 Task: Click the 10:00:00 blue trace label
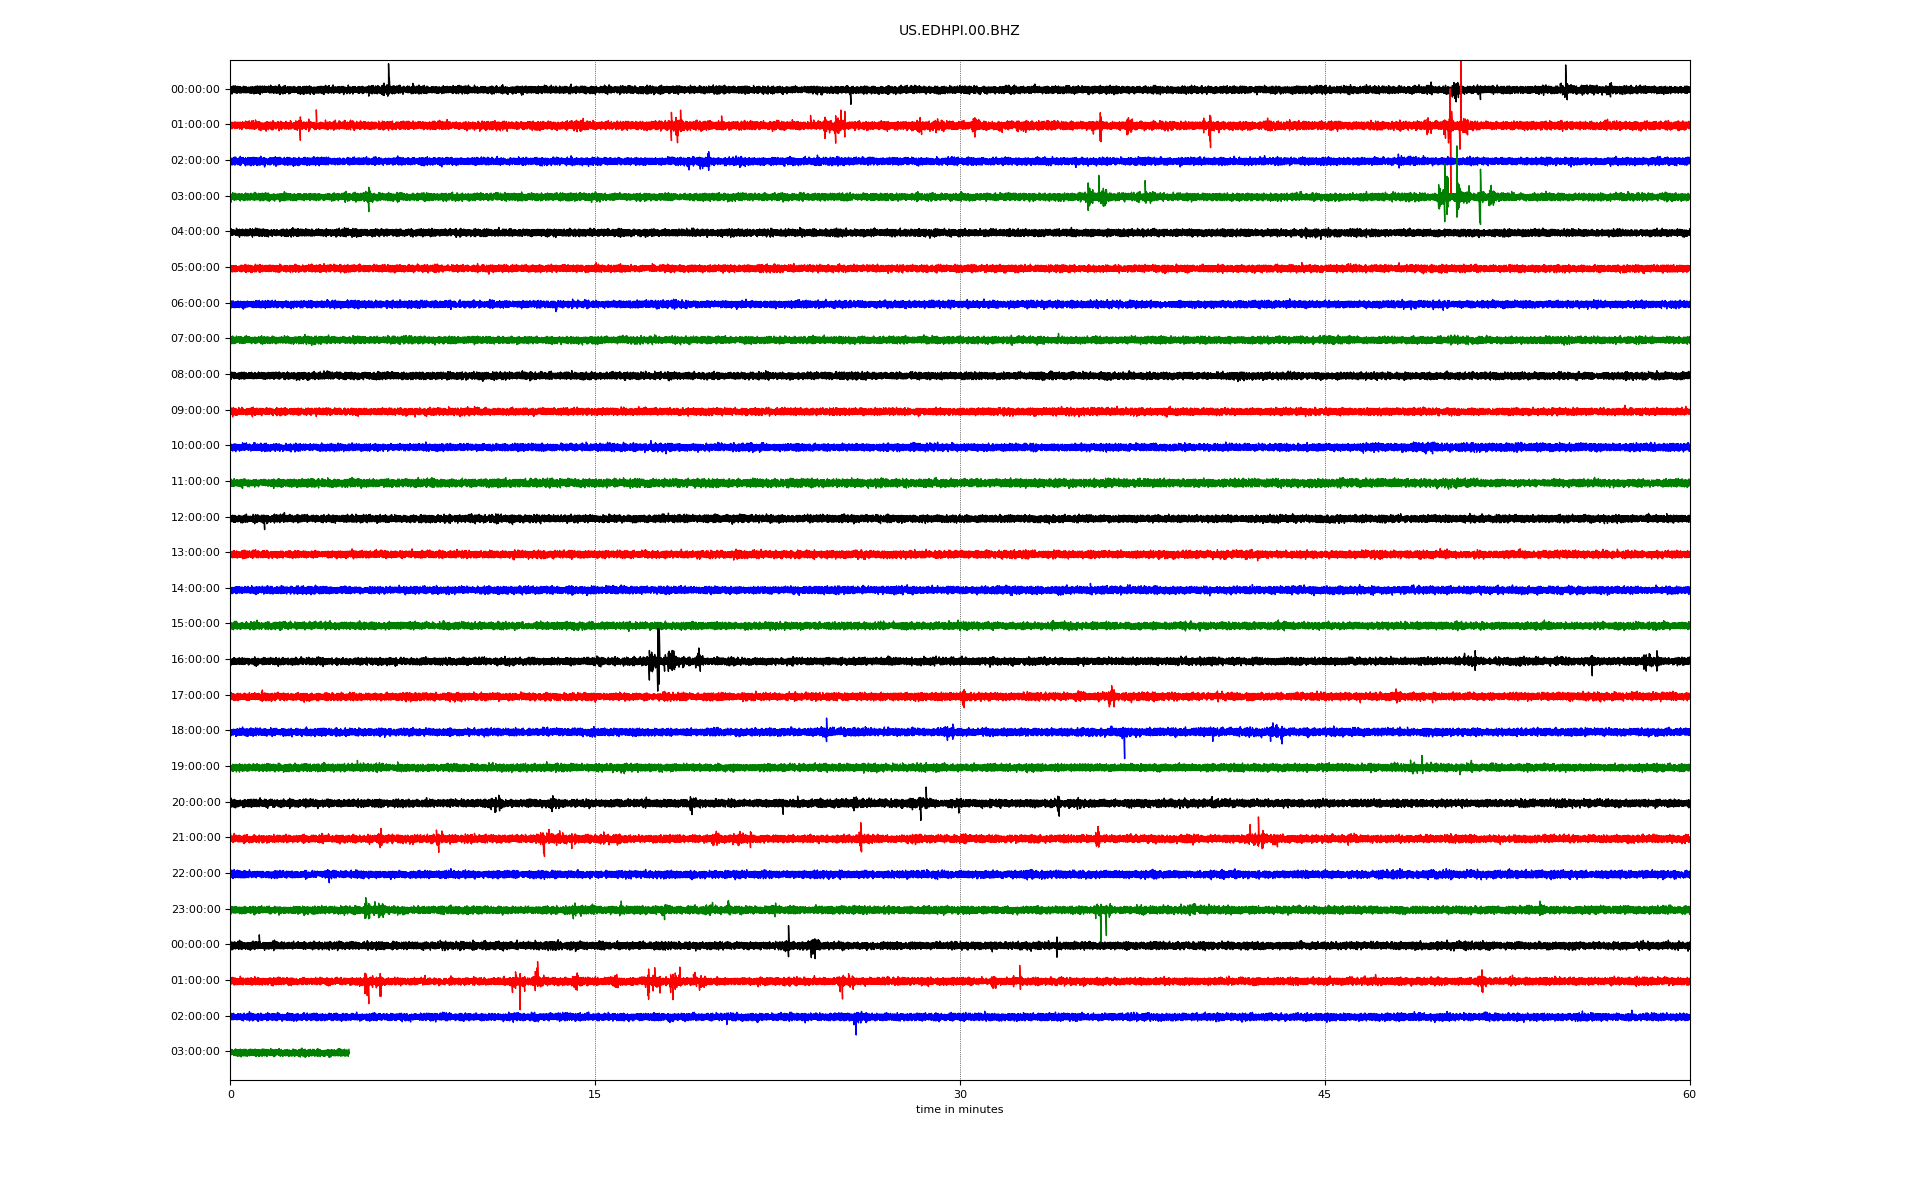[195, 446]
